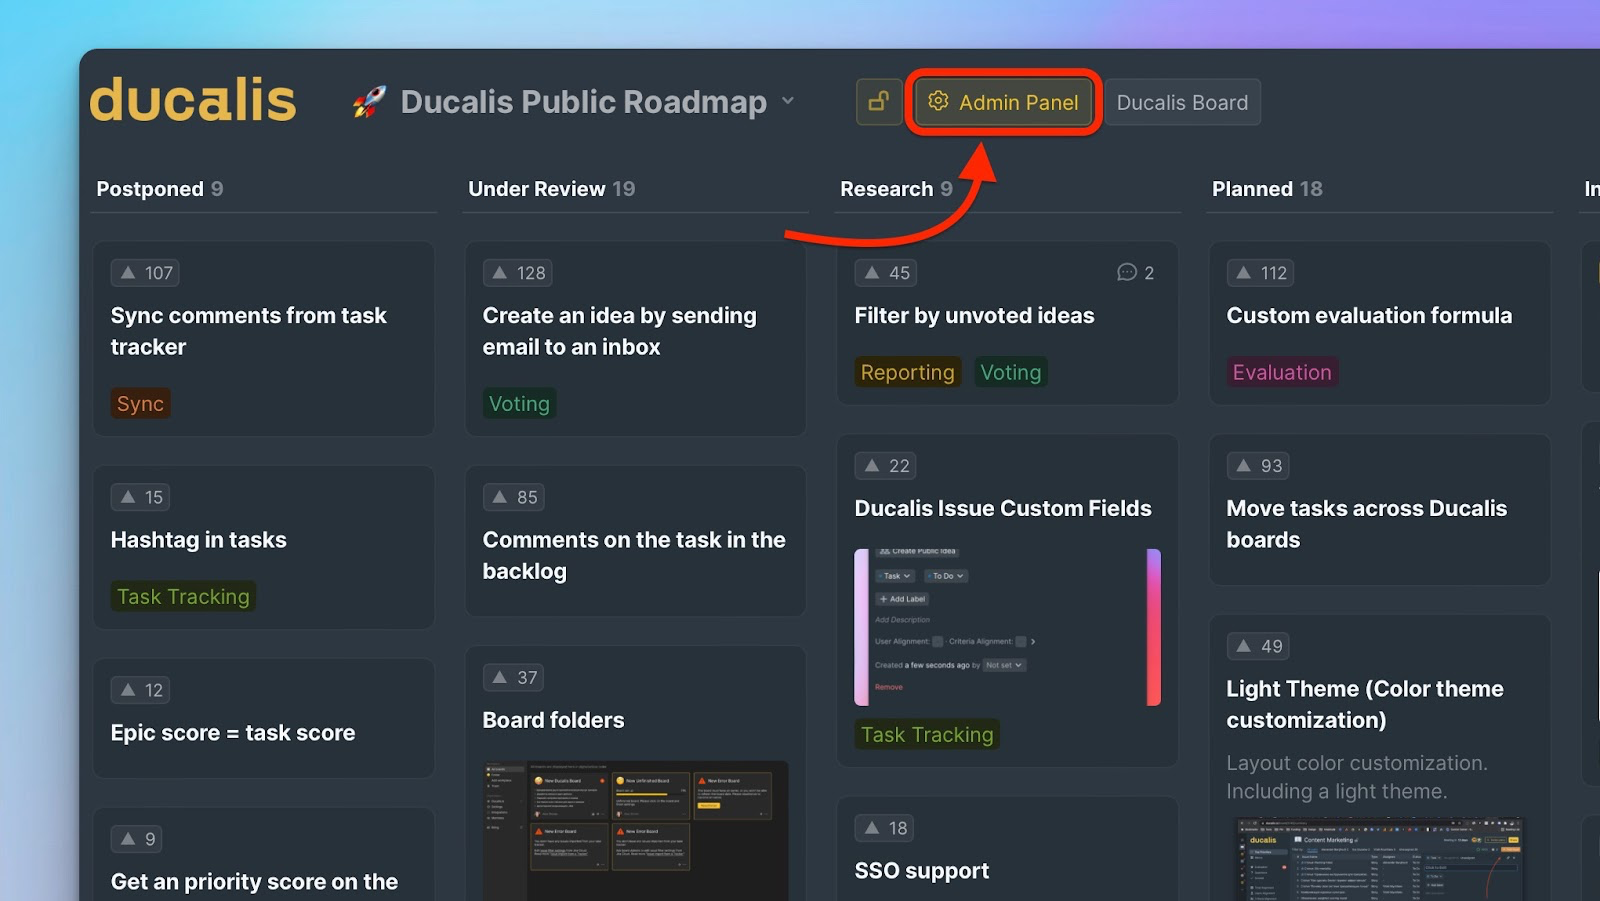The width and height of the screenshot is (1600, 901).
Task: Click the Postponed count 9
Action: 217,189
